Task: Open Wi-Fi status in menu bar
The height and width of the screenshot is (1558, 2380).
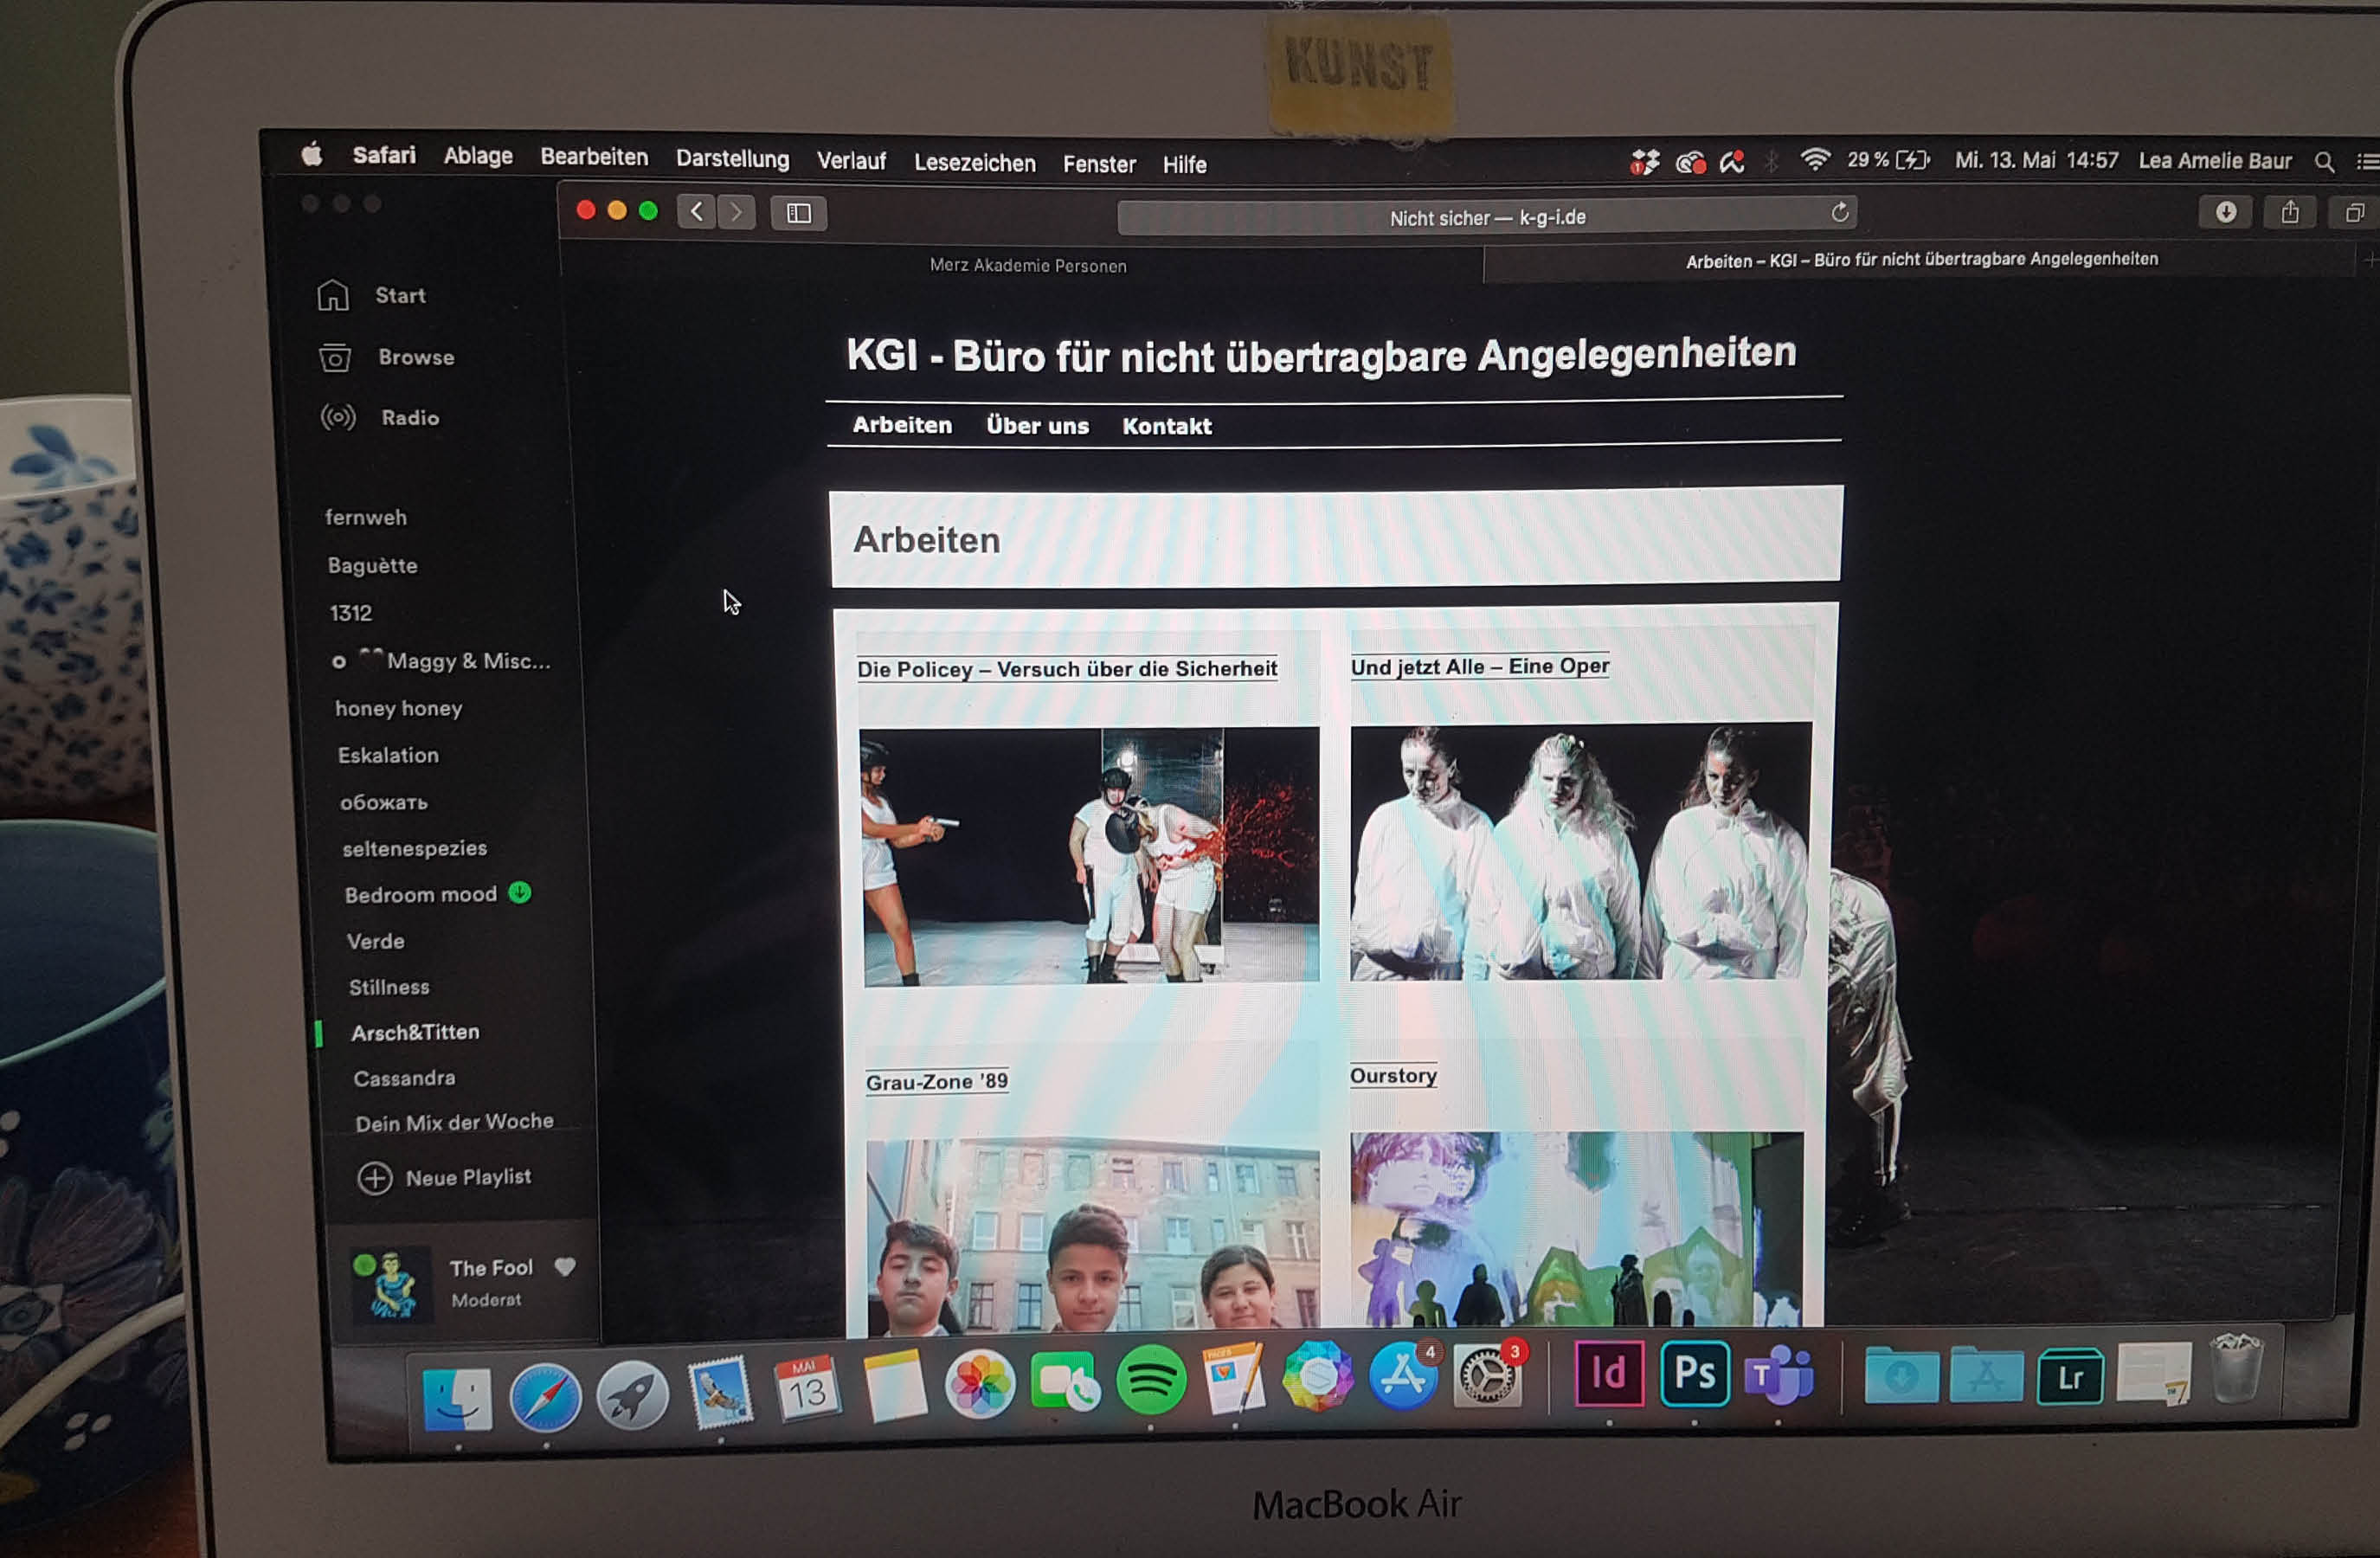Action: [1814, 159]
